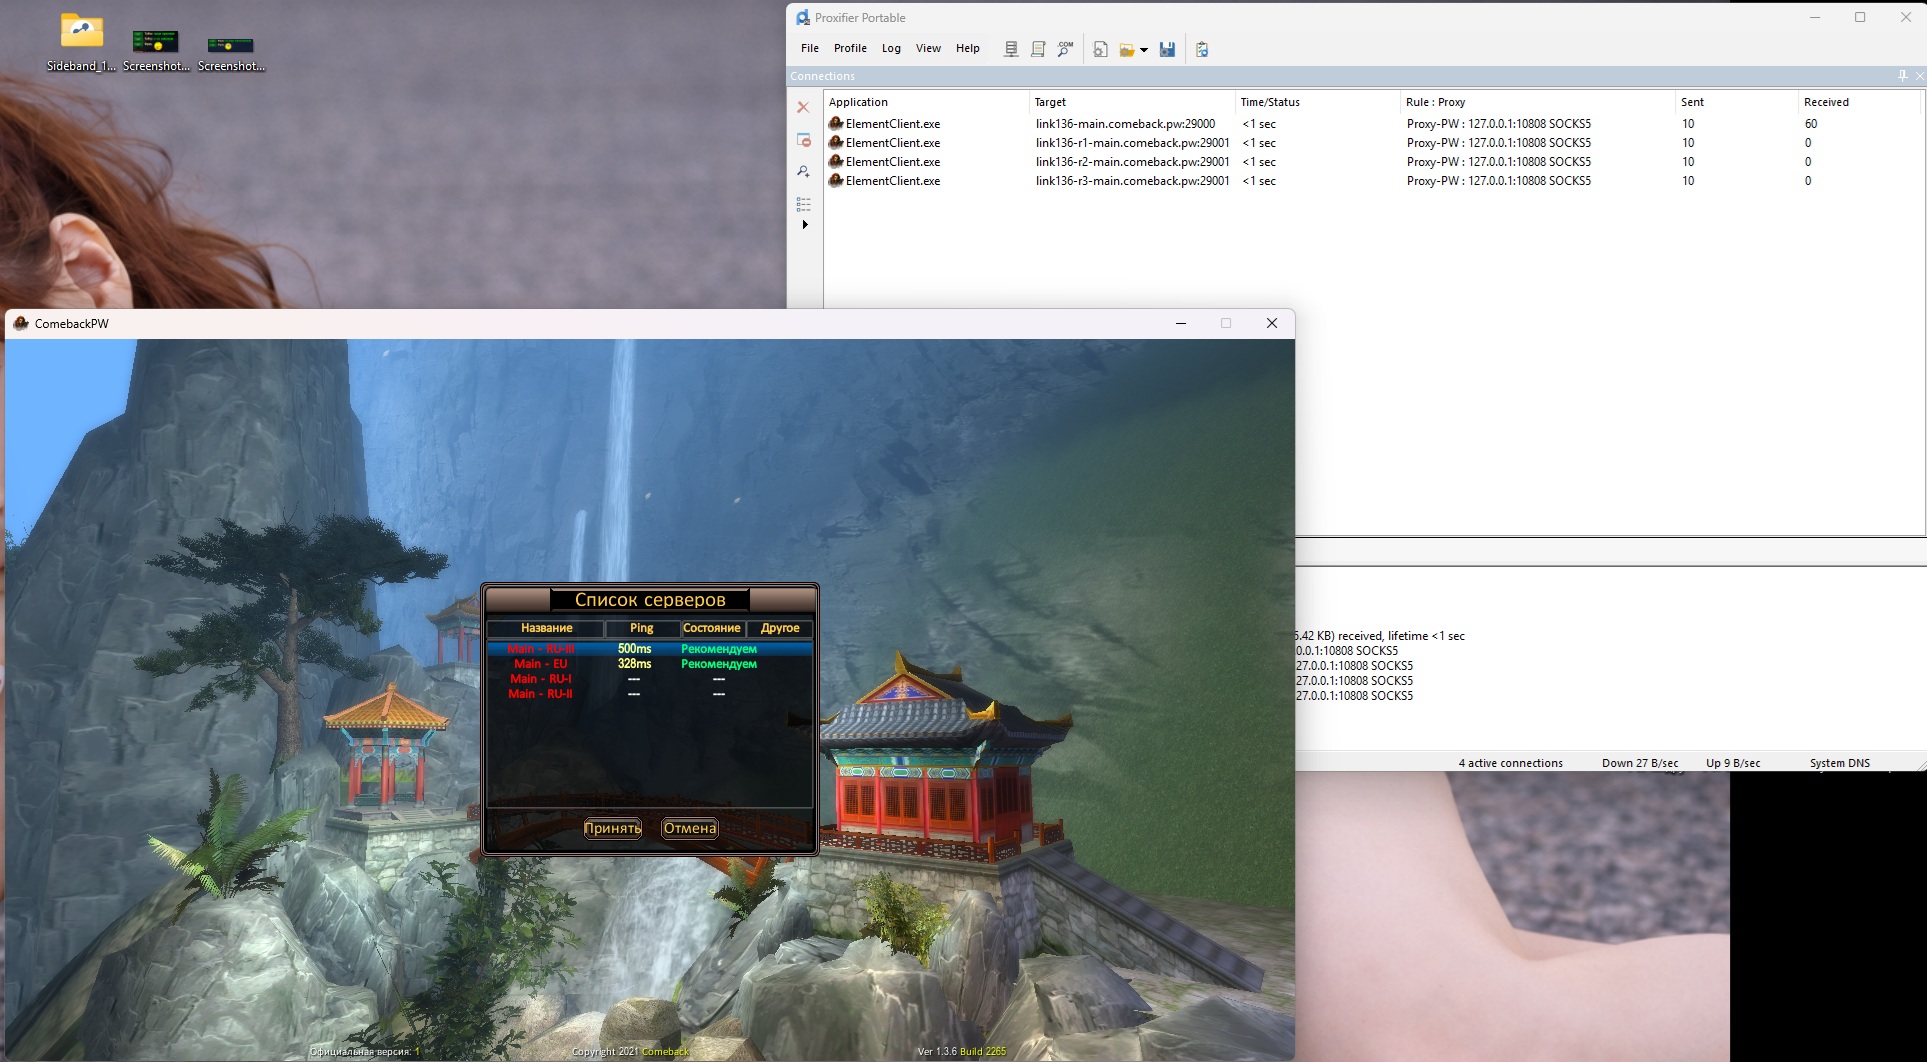The width and height of the screenshot is (1927, 1062).
Task: Maximize the Proxifier Portable window
Action: (x=1860, y=17)
